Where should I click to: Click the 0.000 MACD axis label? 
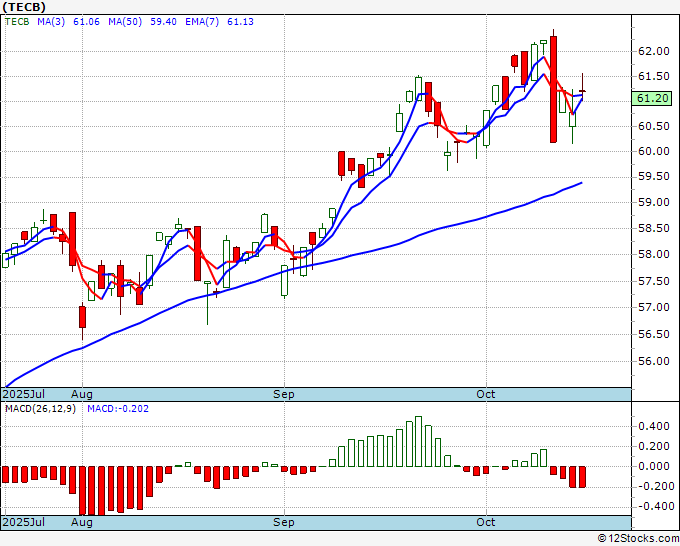pos(654,466)
